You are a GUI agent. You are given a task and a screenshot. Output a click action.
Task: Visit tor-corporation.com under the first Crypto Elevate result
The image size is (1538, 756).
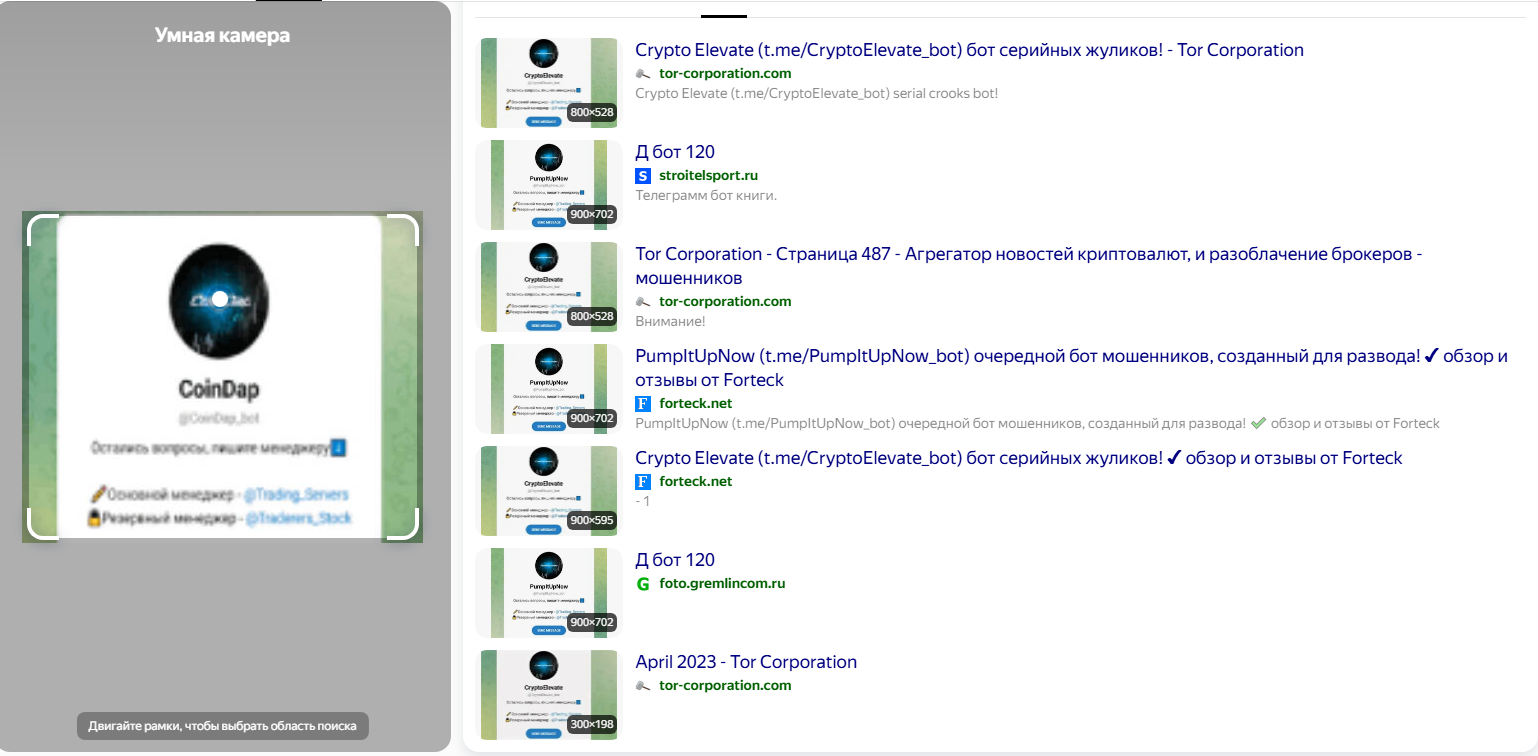point(725,74)
